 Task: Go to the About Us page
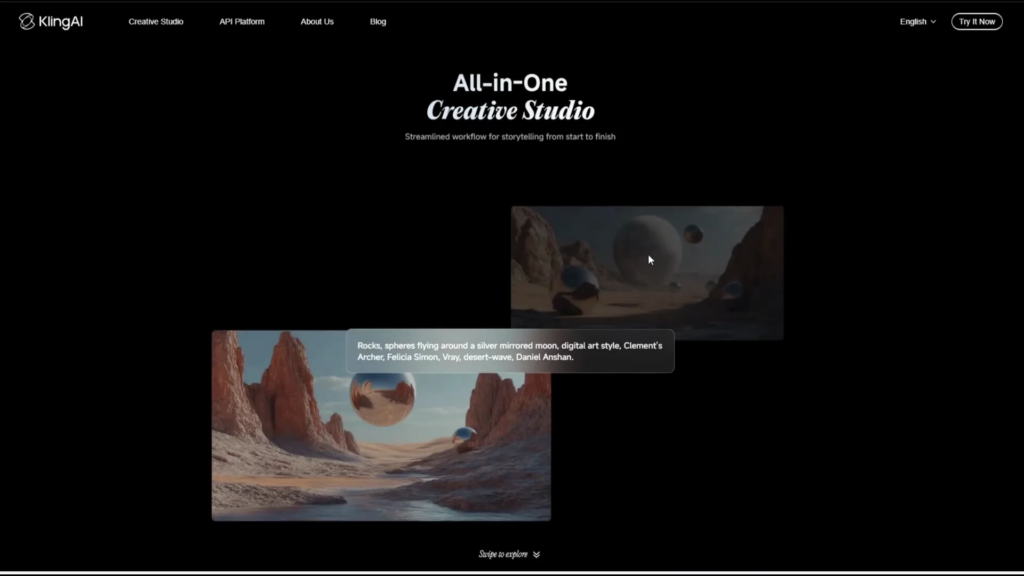tap(317, 21)
